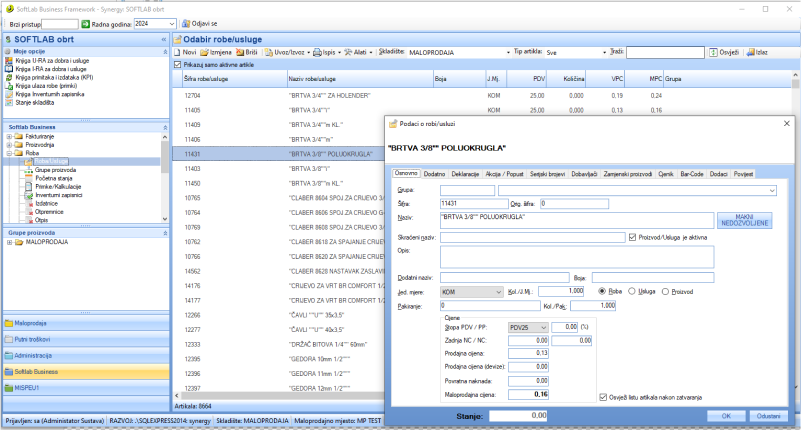Viewport: 801px width, 430px height.
Task: Click the Izlaz exit icon
Action: pyautogui.click(x=752, y=51)
